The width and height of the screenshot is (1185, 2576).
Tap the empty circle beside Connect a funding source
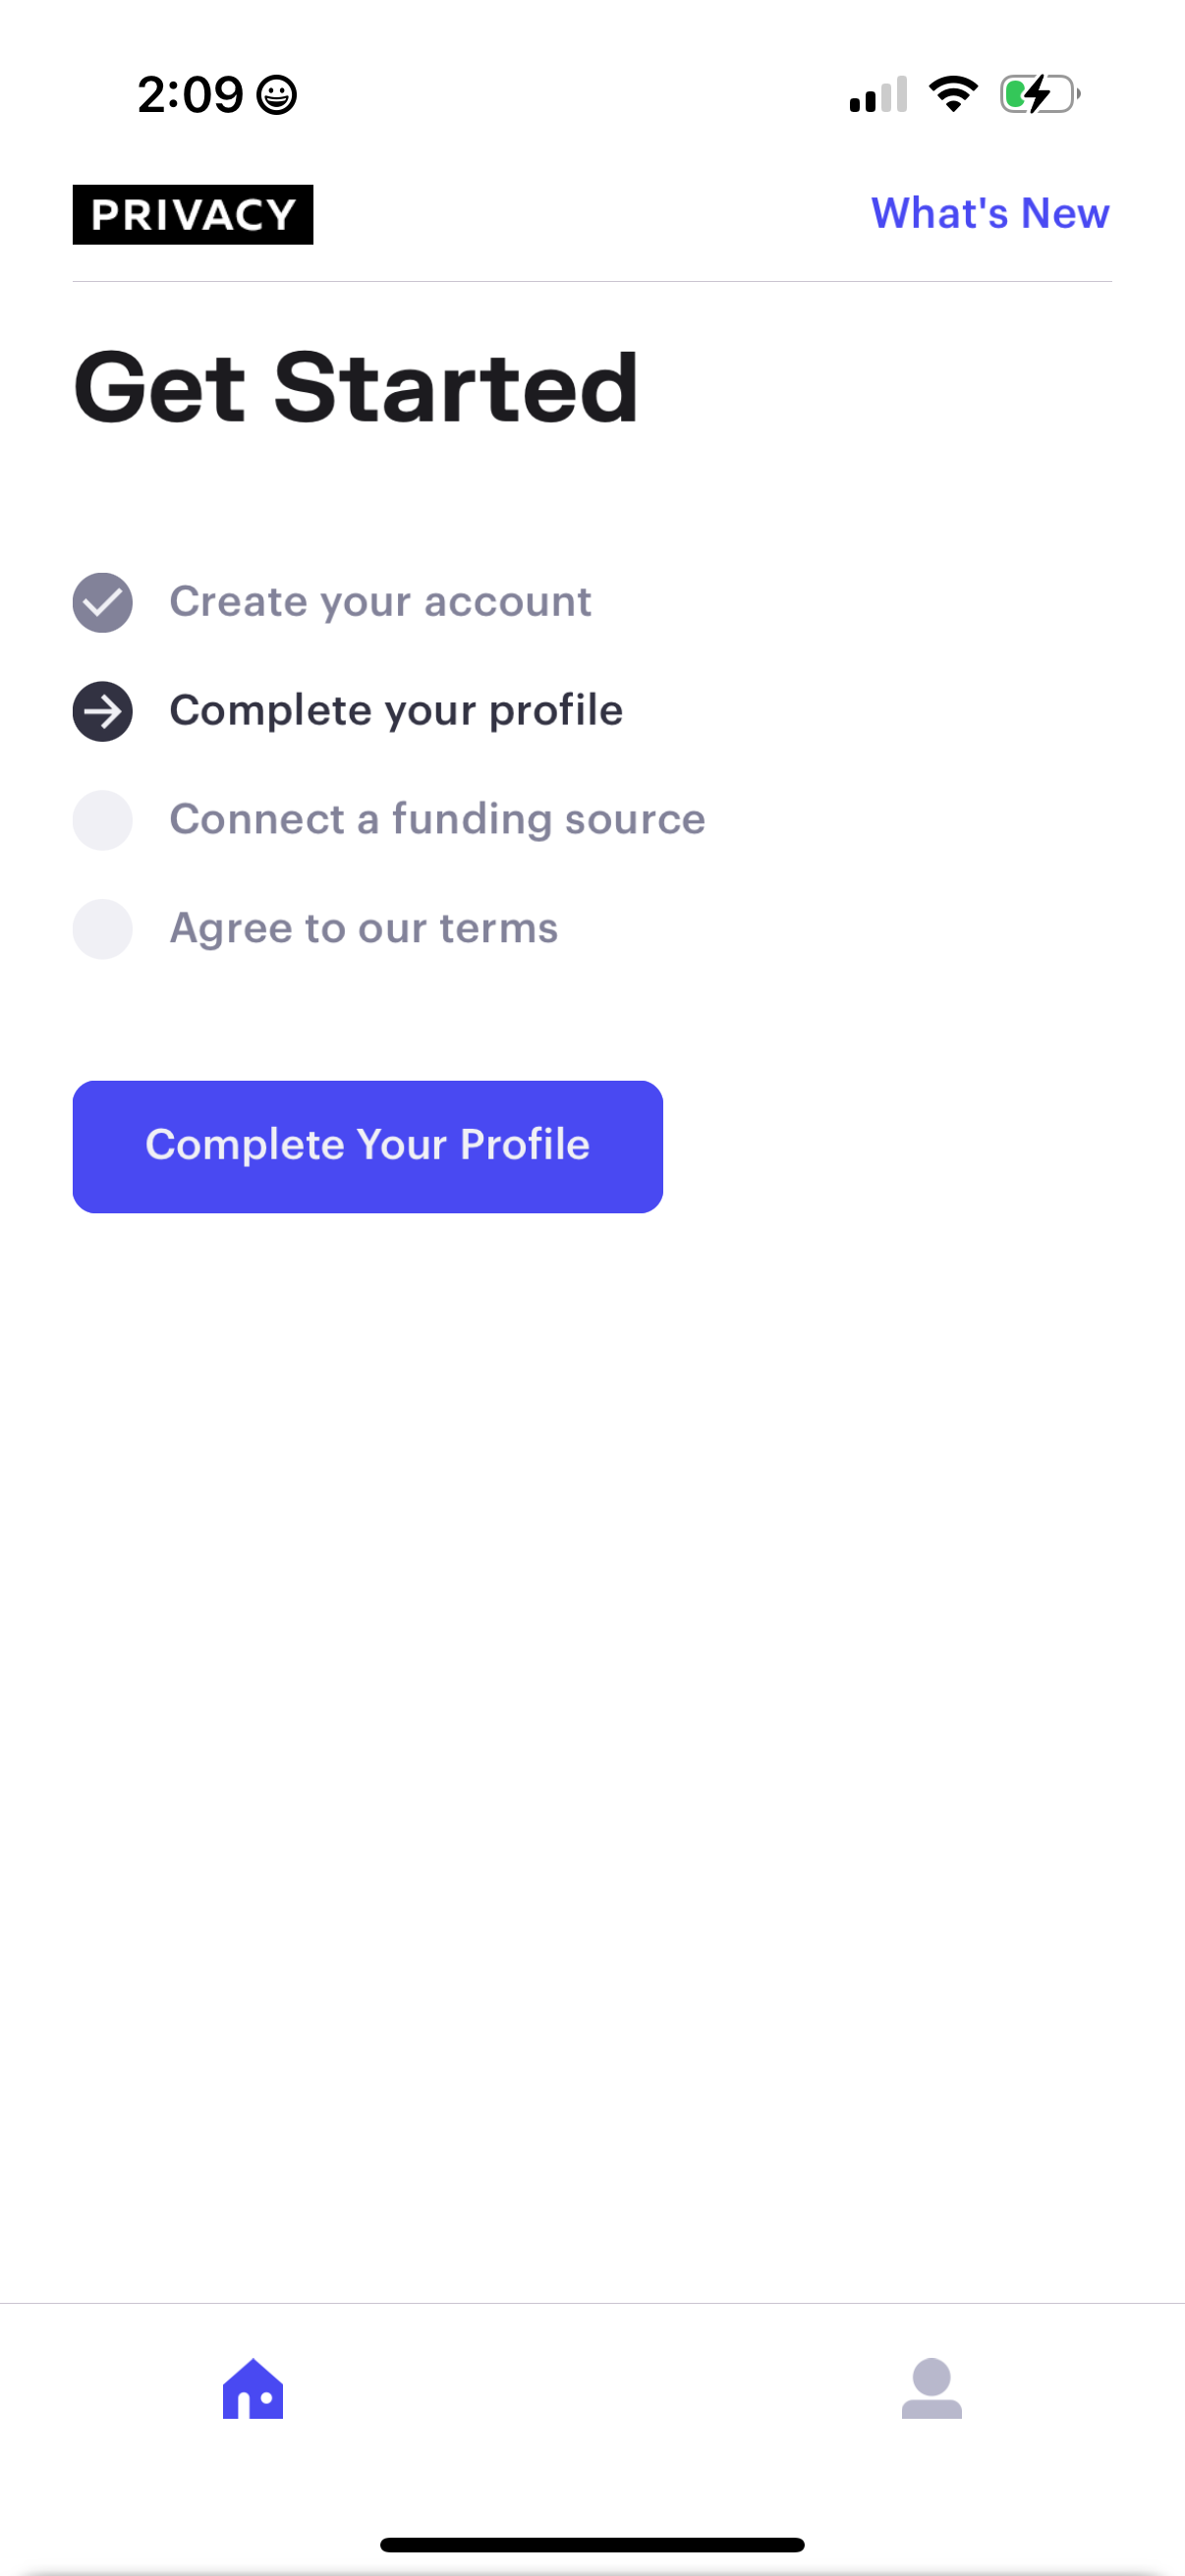pyautogui.click(x=102, y=819)
